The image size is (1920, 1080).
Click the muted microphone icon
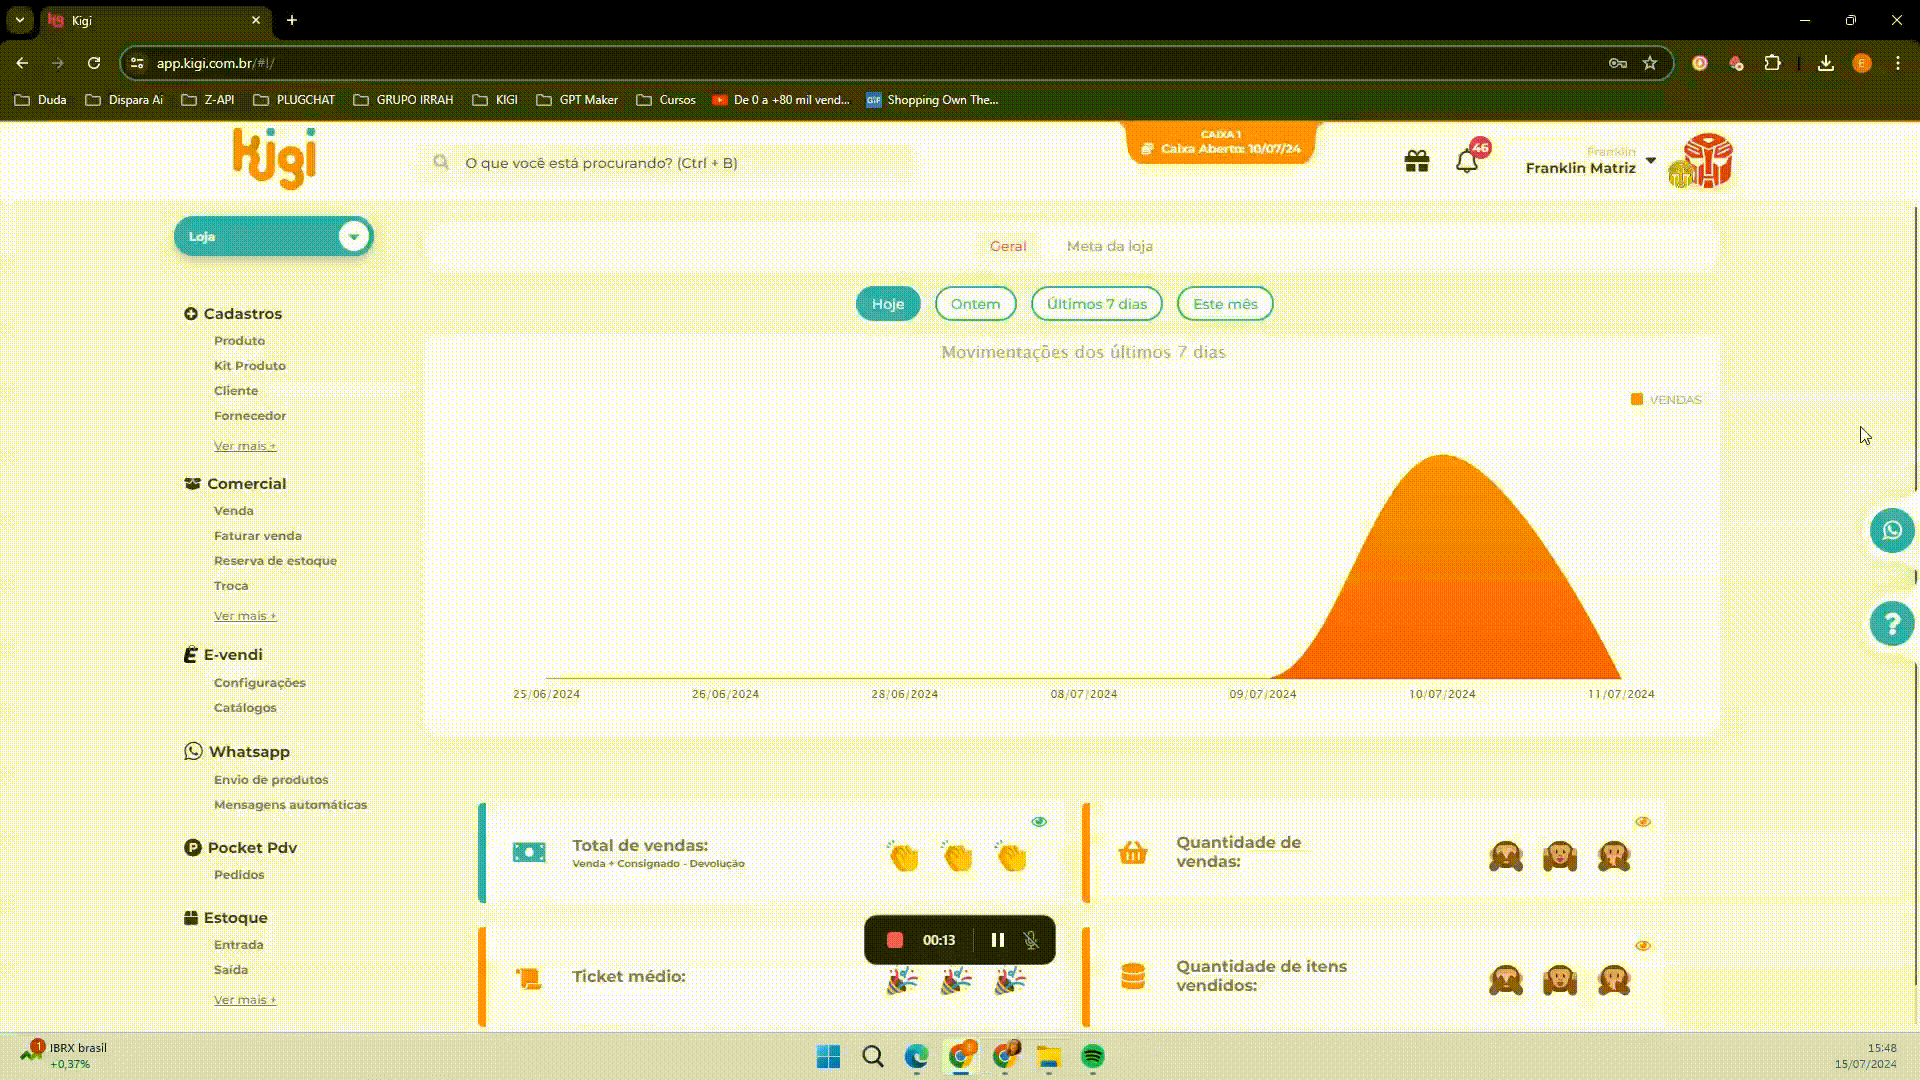coord(1031,940)
